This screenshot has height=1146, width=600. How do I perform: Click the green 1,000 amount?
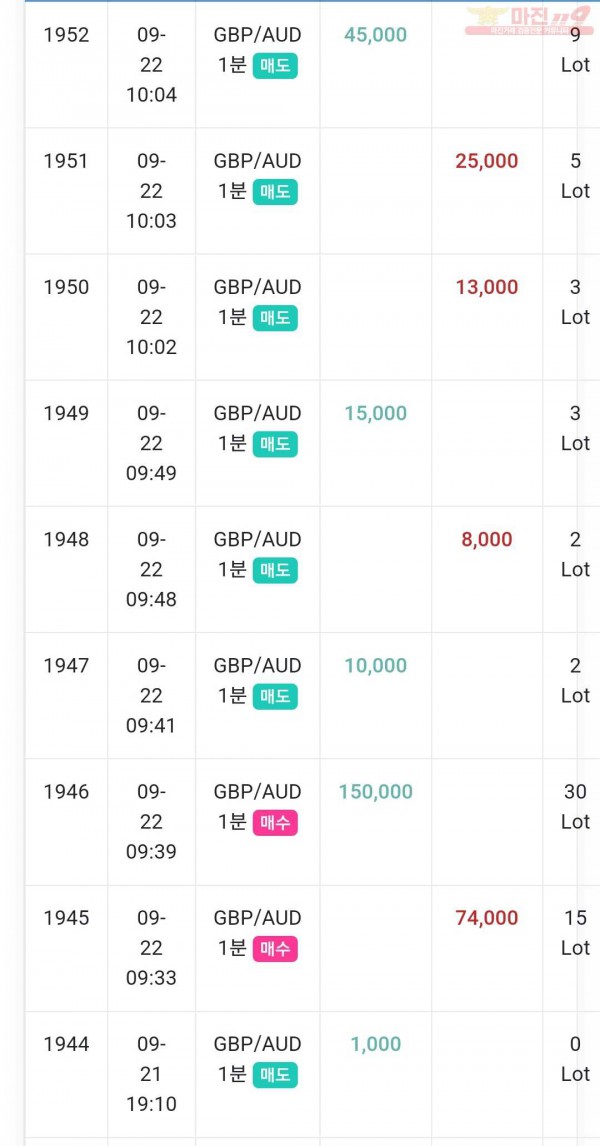376,1044
